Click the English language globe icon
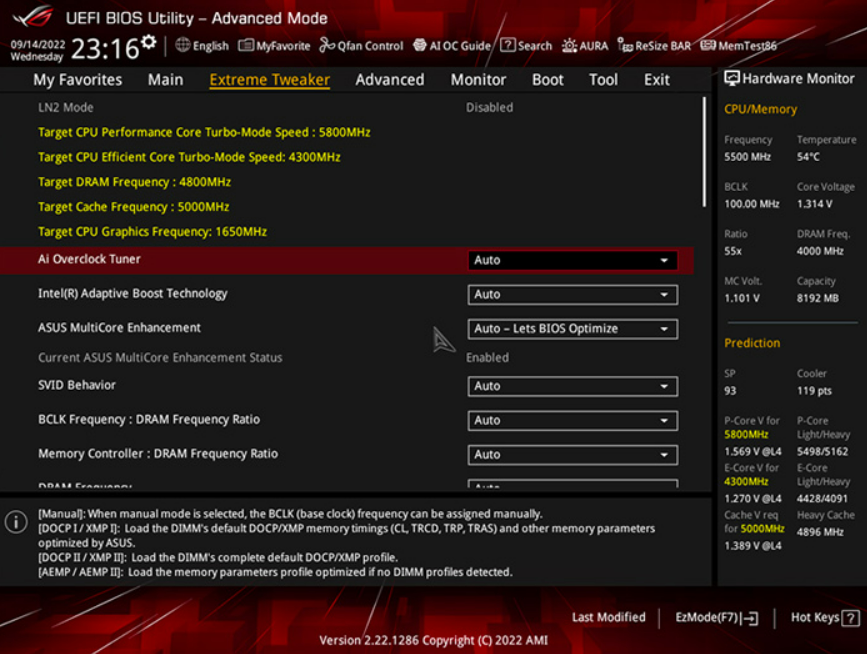This screenshot has height=654, width=867. point(182,45)
